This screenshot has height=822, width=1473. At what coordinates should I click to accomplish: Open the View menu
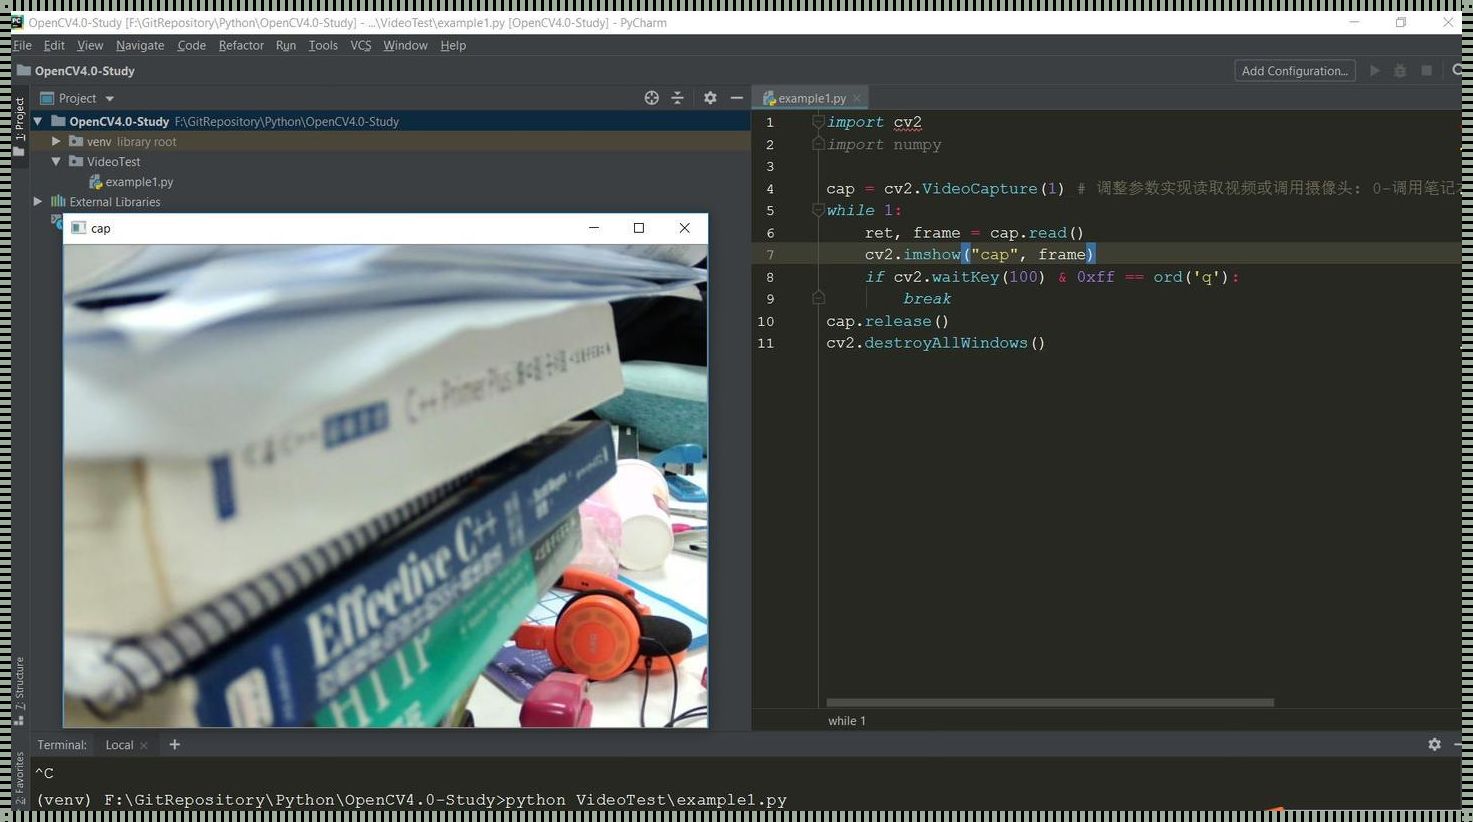coord(90,45)
